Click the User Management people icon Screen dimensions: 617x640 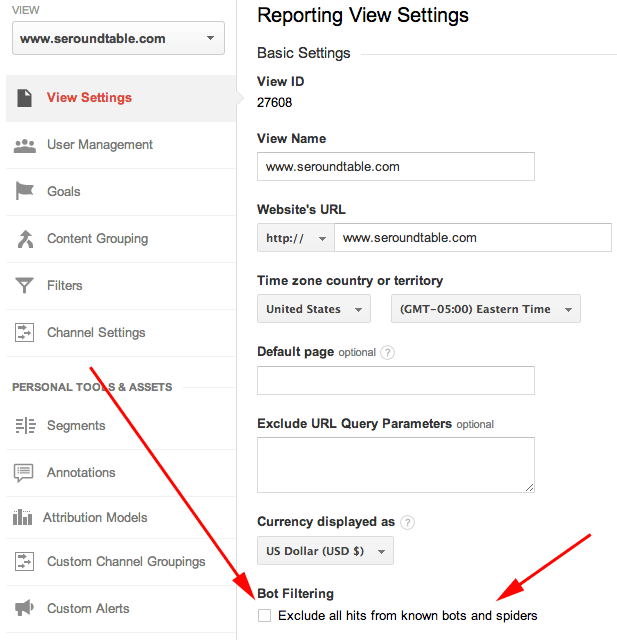point(25,146)
